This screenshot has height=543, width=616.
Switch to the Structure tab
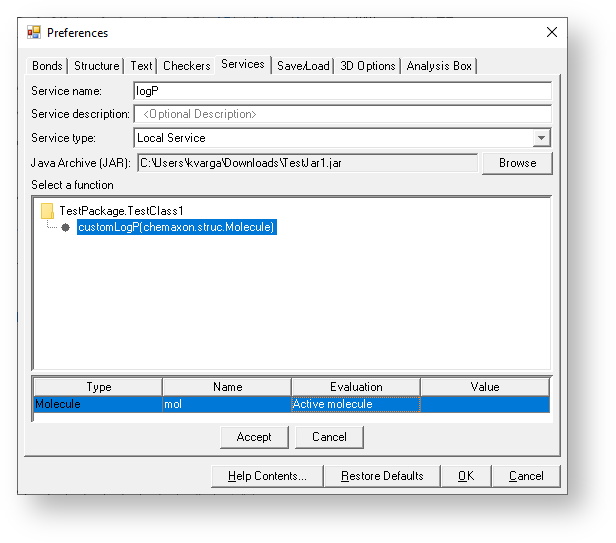96,66
